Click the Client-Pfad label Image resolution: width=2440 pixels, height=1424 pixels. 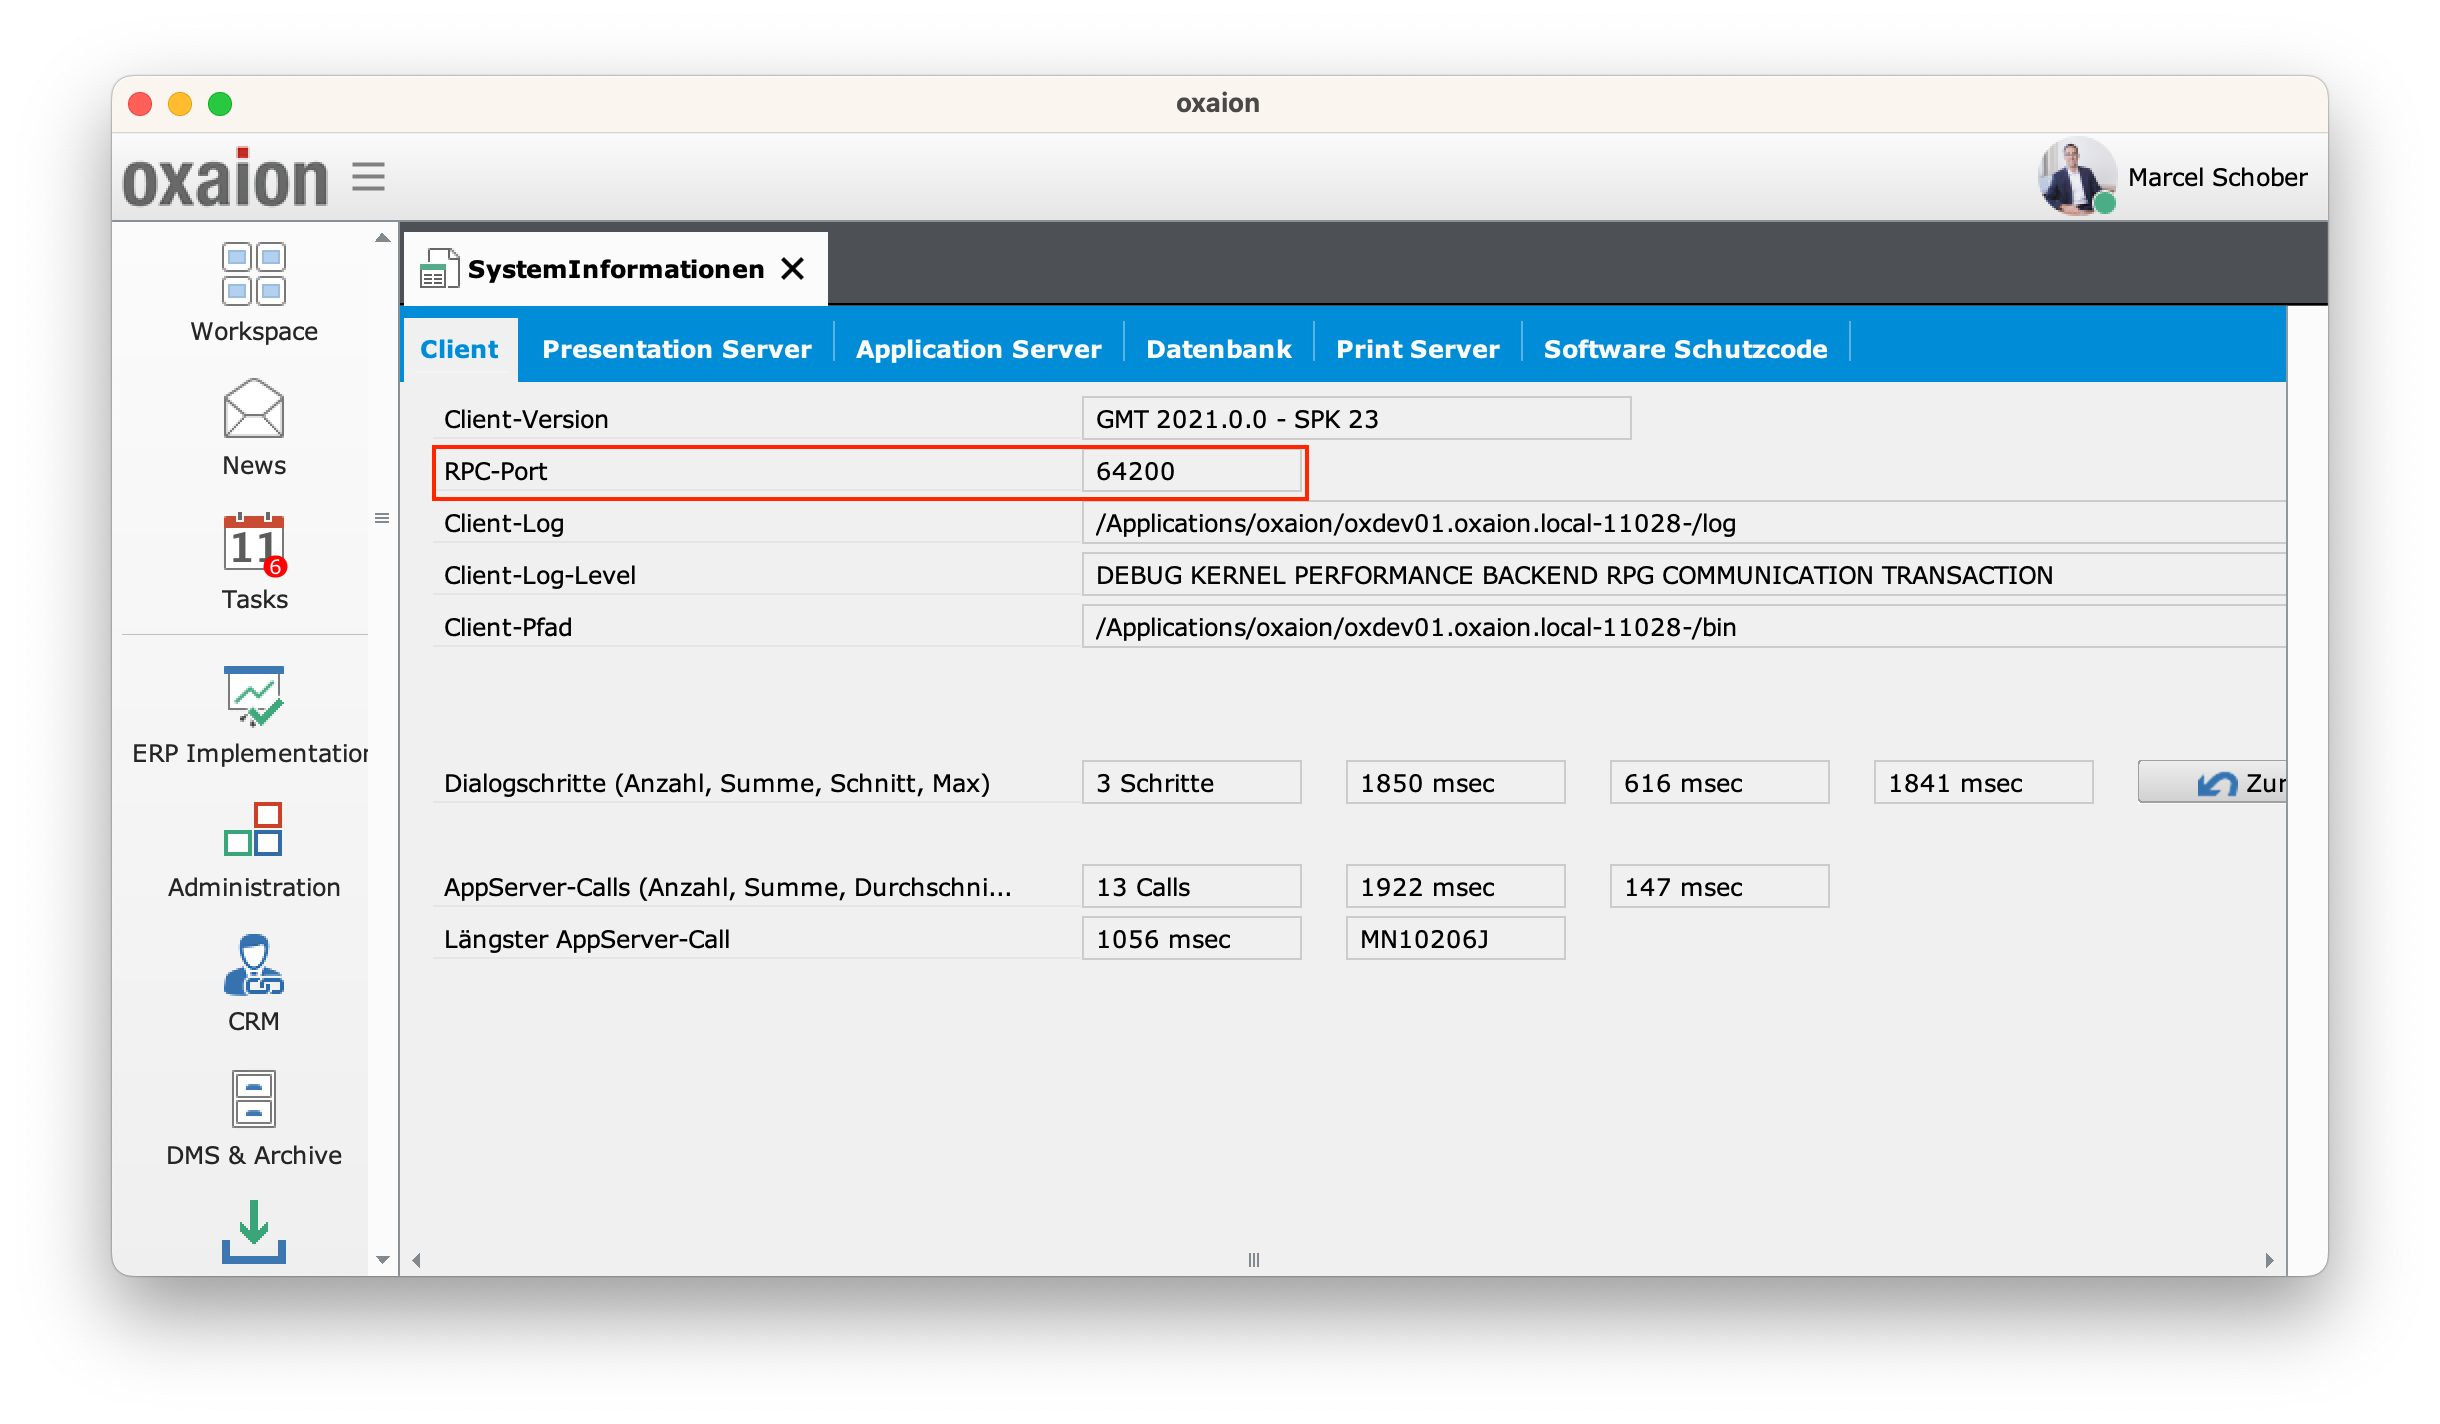508,627
